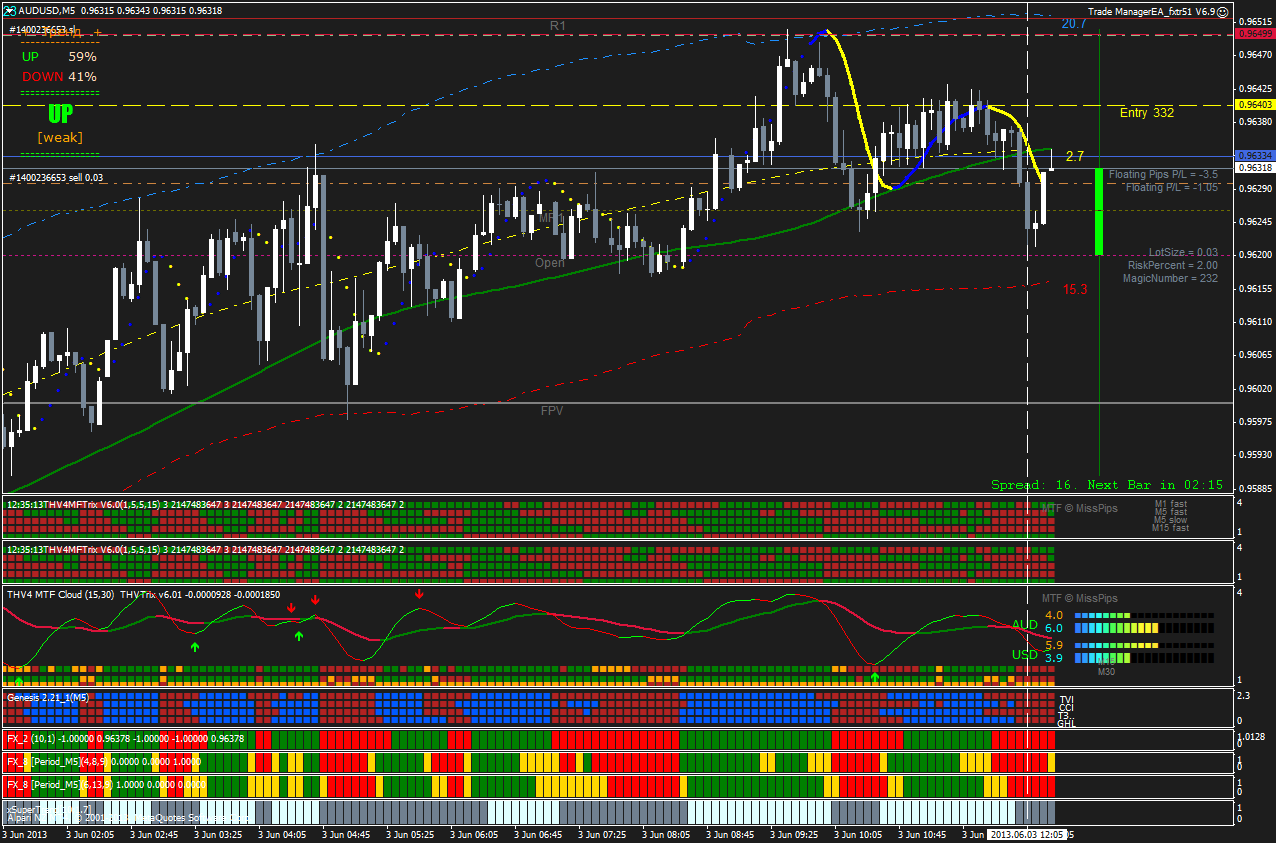Screen dimensions: 1276x843
Task: Click the Open level label on chart
Action: click(x=549, y=263)
